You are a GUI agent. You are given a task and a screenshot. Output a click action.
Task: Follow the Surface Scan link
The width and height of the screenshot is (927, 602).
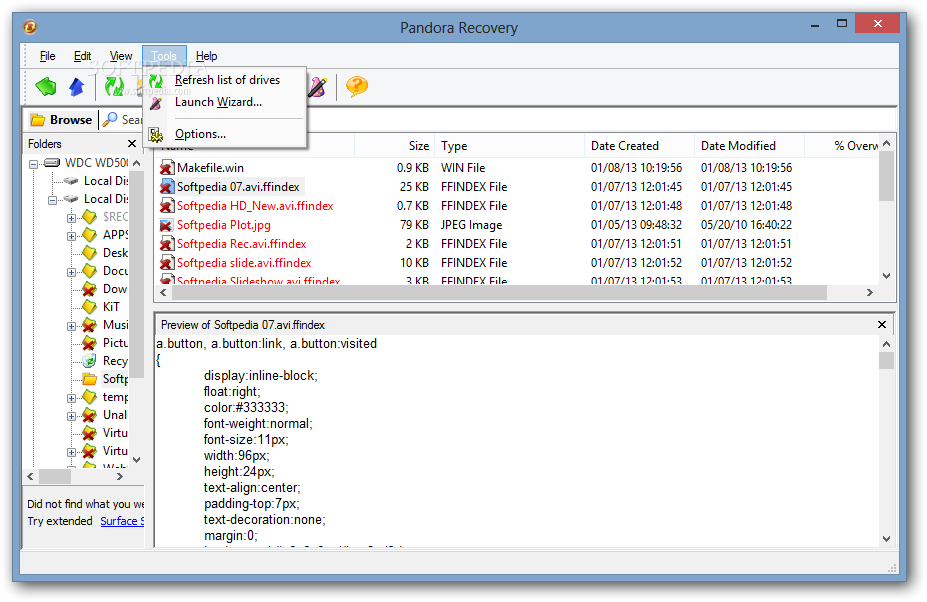122,521
